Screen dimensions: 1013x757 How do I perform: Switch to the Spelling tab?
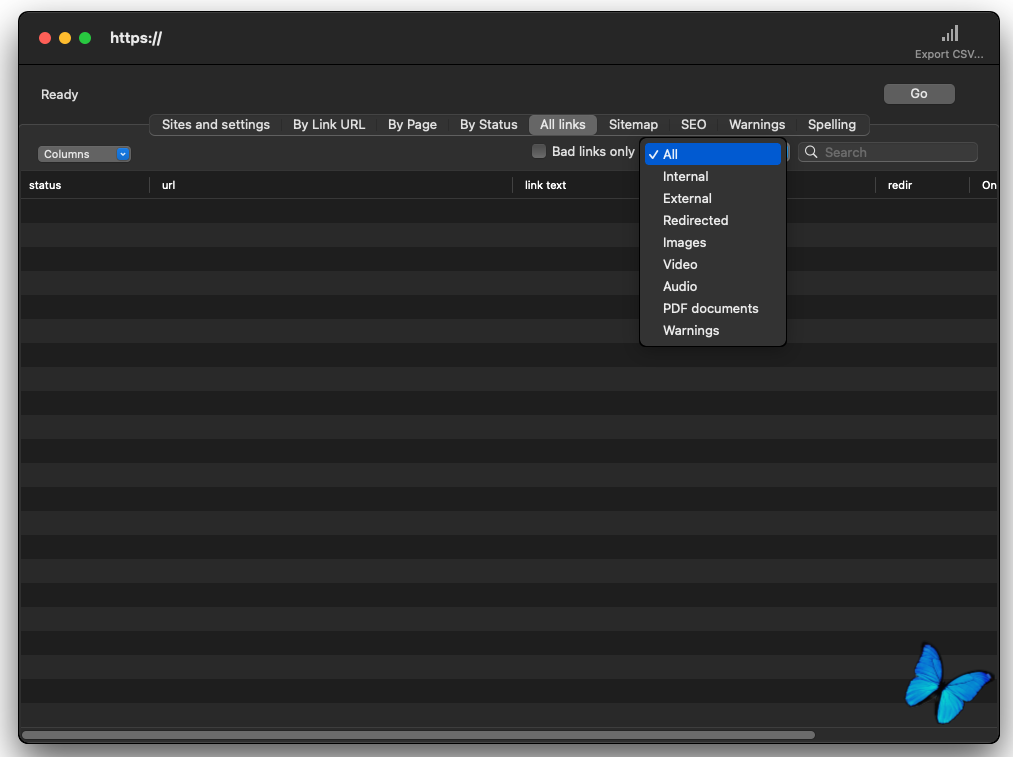[x=831, y=125]
